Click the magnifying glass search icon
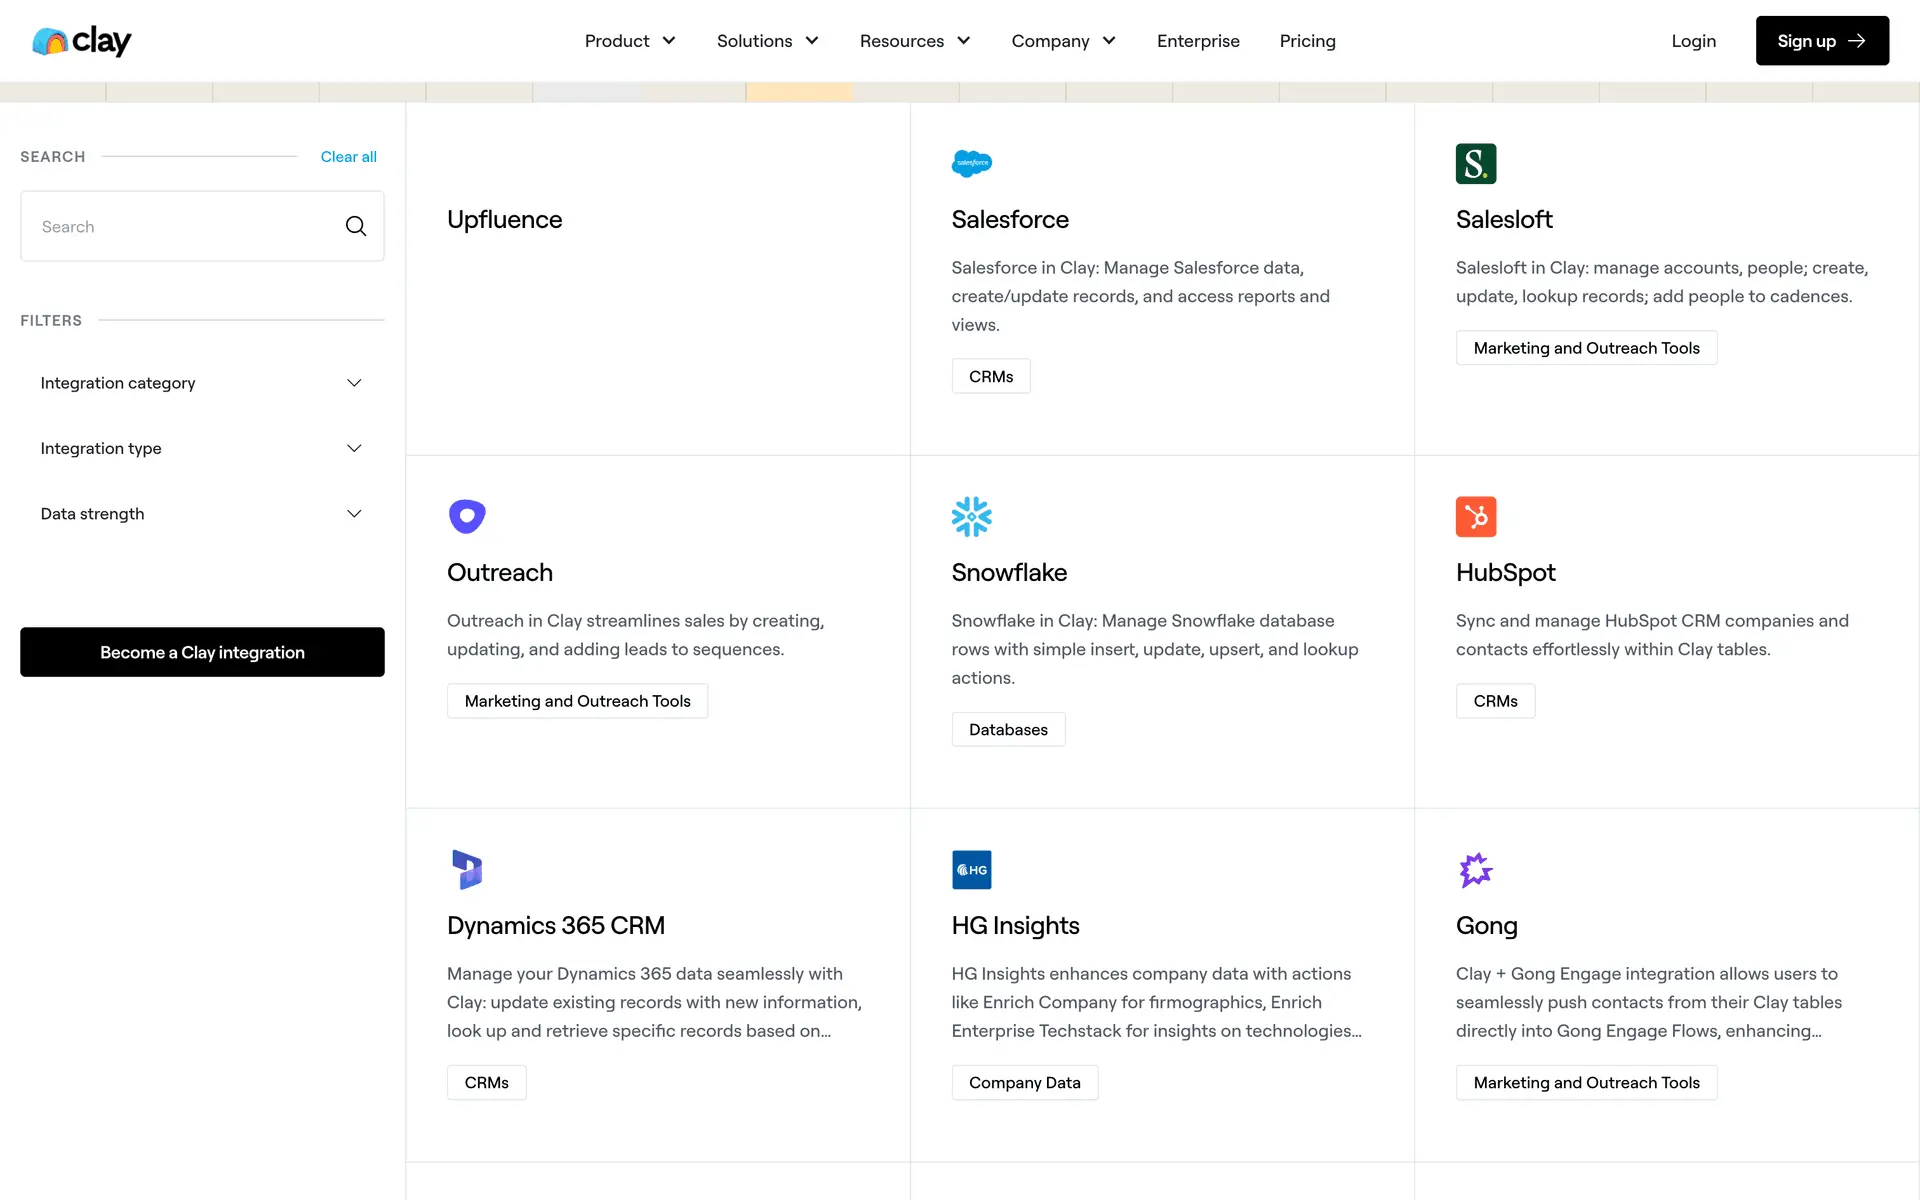This screenshot has width=1920, height=1200. coord(356,226)
